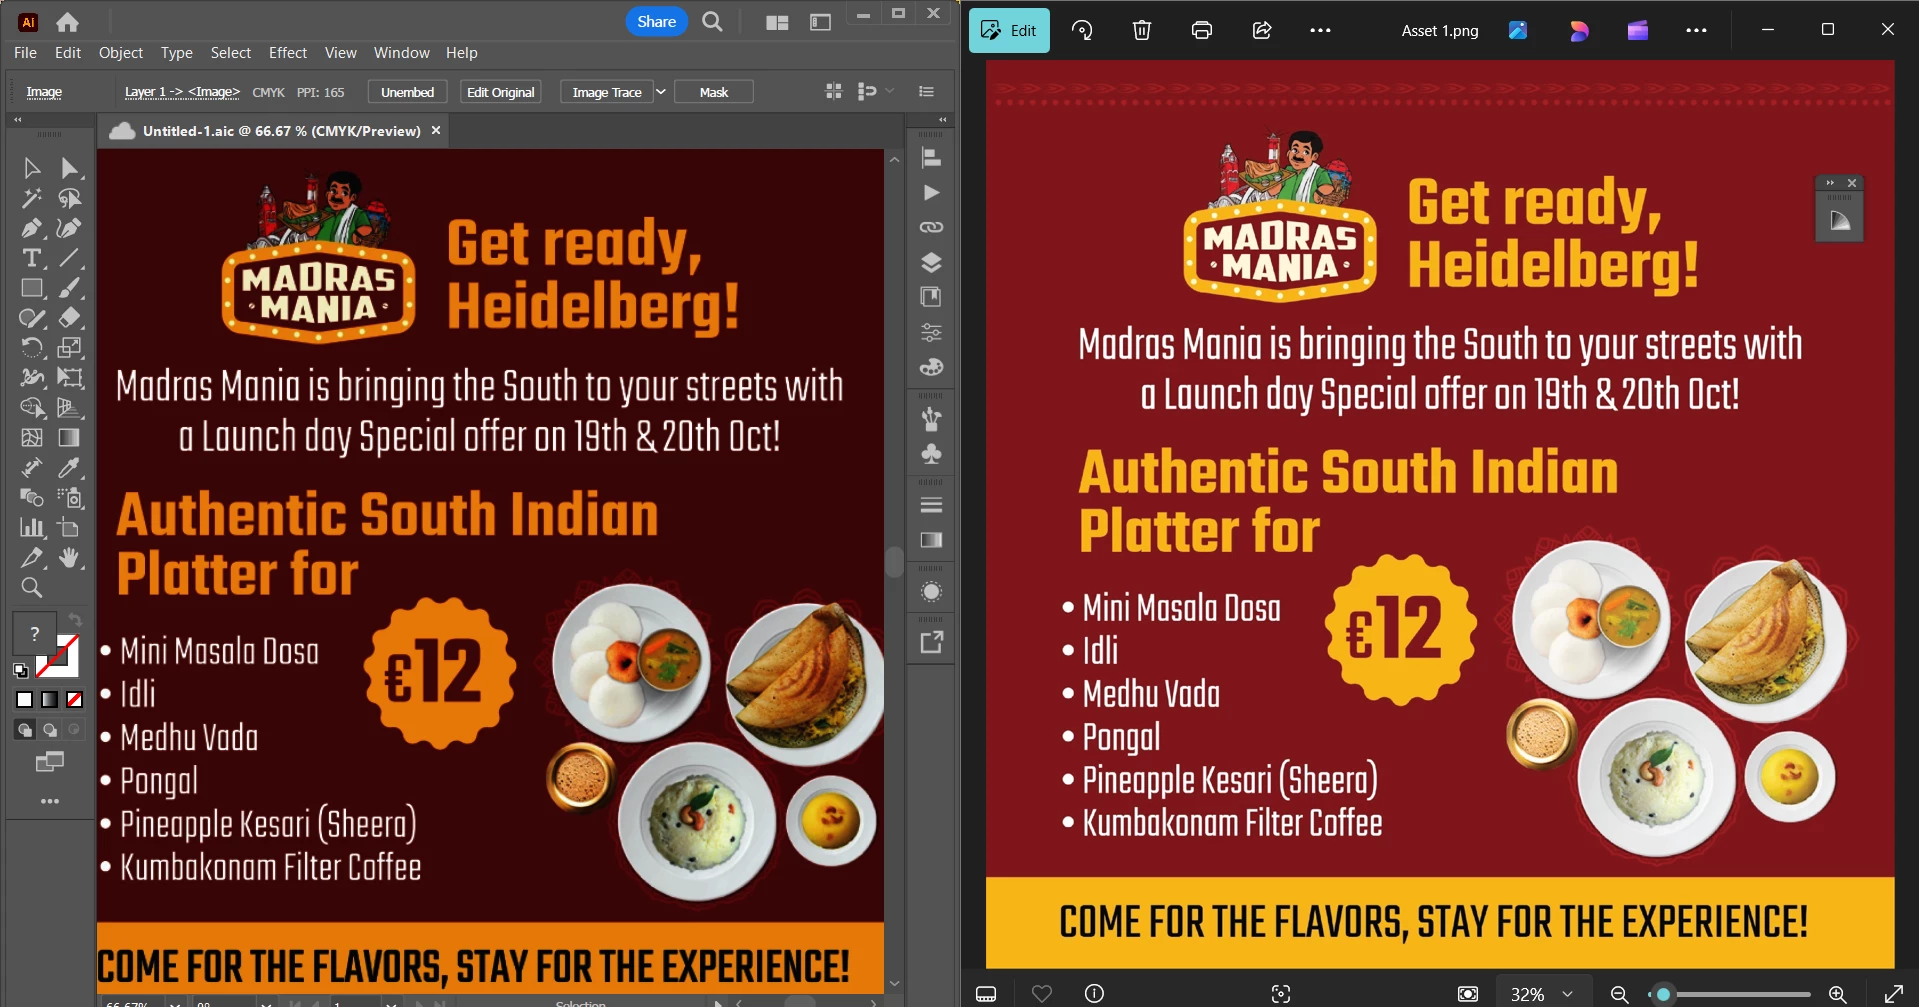
Task: Click the Image Trace button
Action: 607,92
